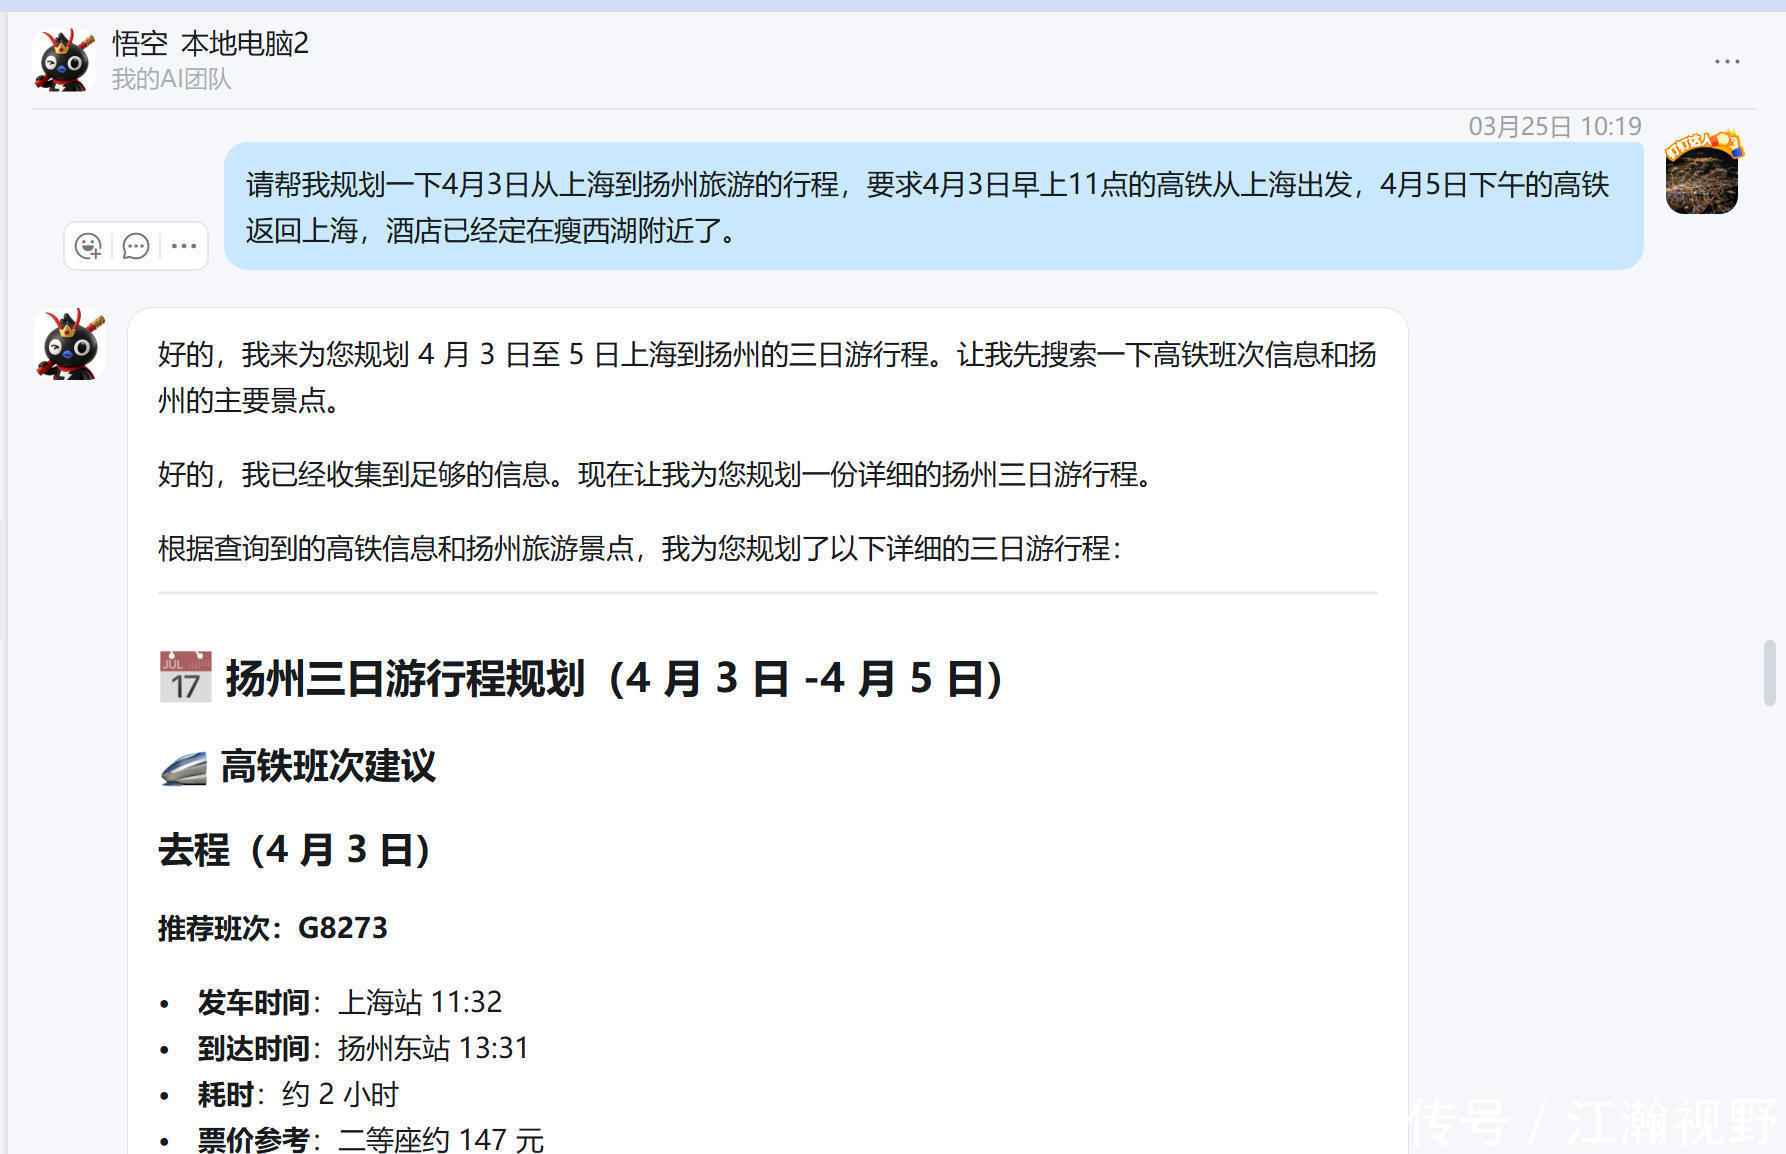Select the blue user message bubble
Image resolution: width=1786 pixels, height=1154 pixels.
pos(932,207)
